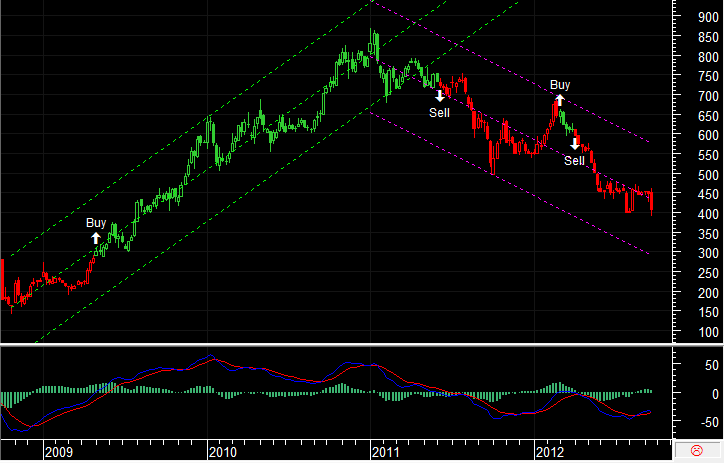This screenshot has height=463, width=724.
Task: Select the 2012 Sell signal down arrow
Action: click(575, 144)
